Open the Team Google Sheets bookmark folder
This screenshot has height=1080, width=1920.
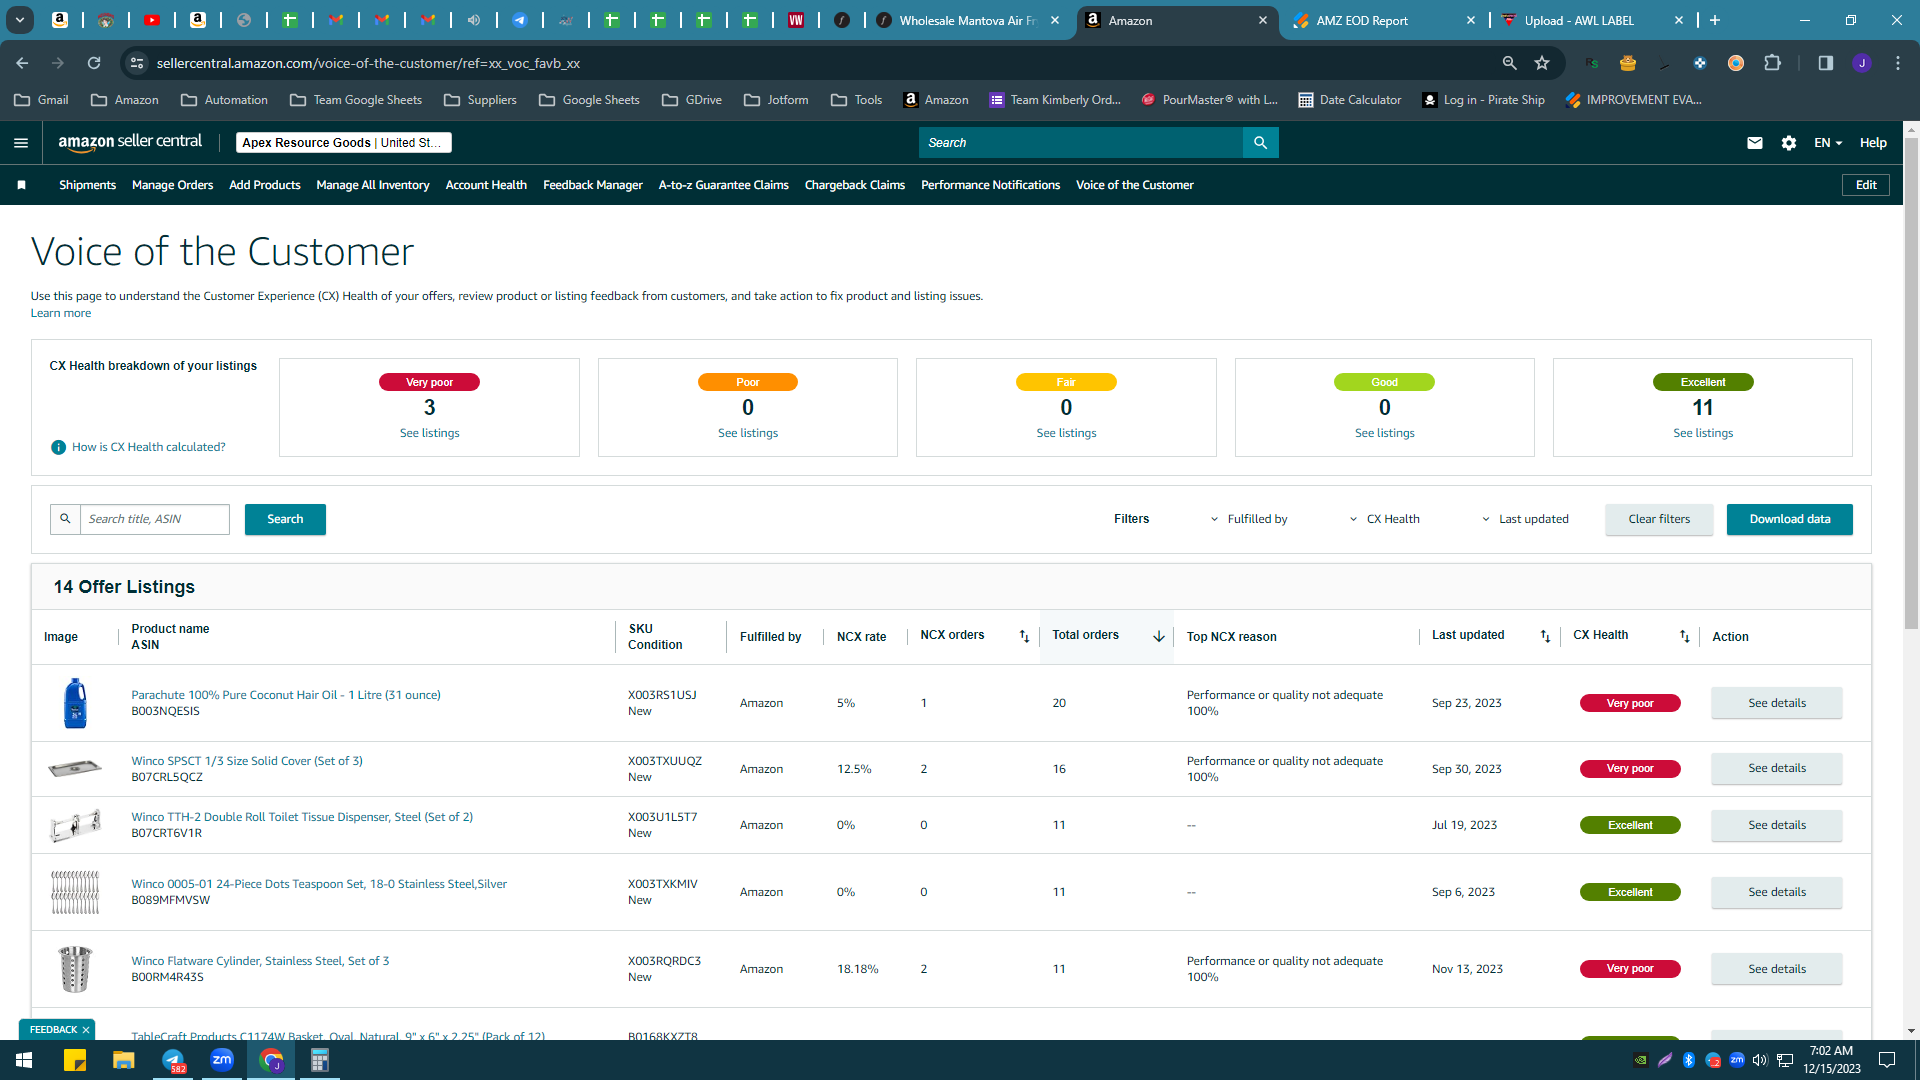tap(356, 100)
